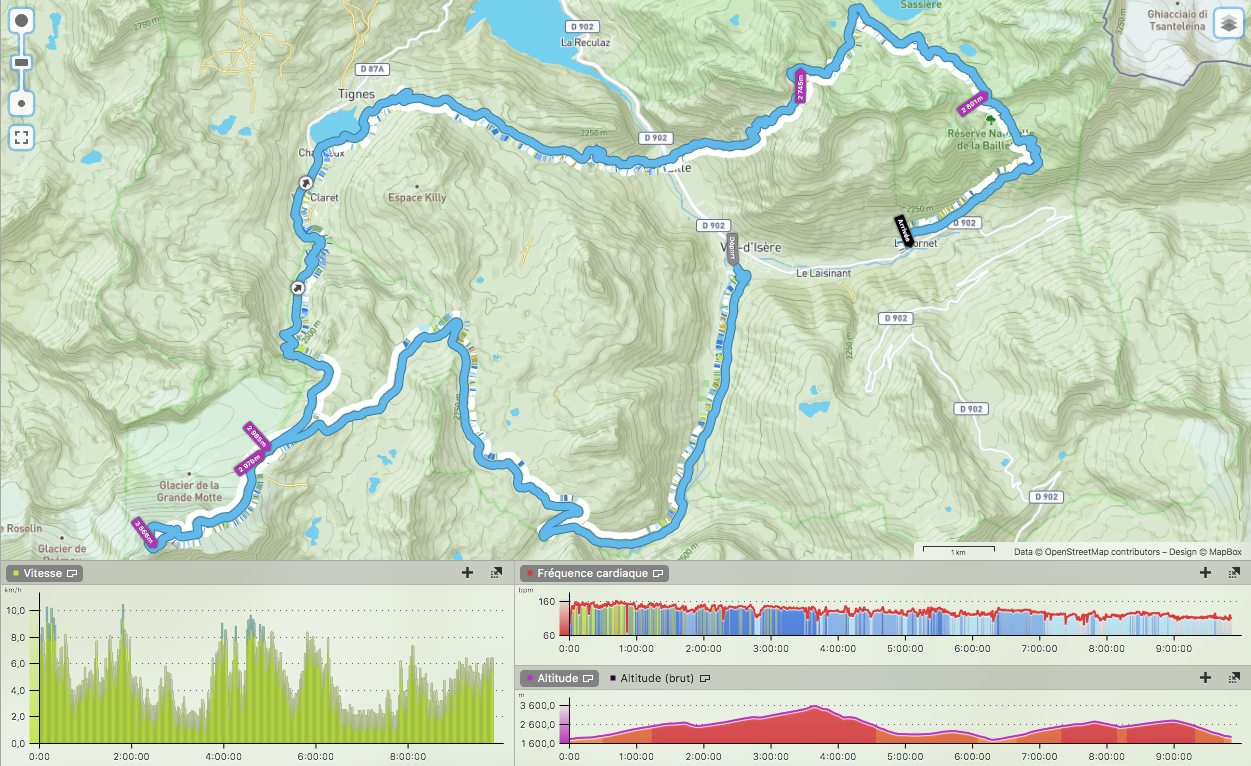Viewport: 1251px width, 766px height.
Task: Add a curve to the Vitesse chart
Action: (467, 573)
